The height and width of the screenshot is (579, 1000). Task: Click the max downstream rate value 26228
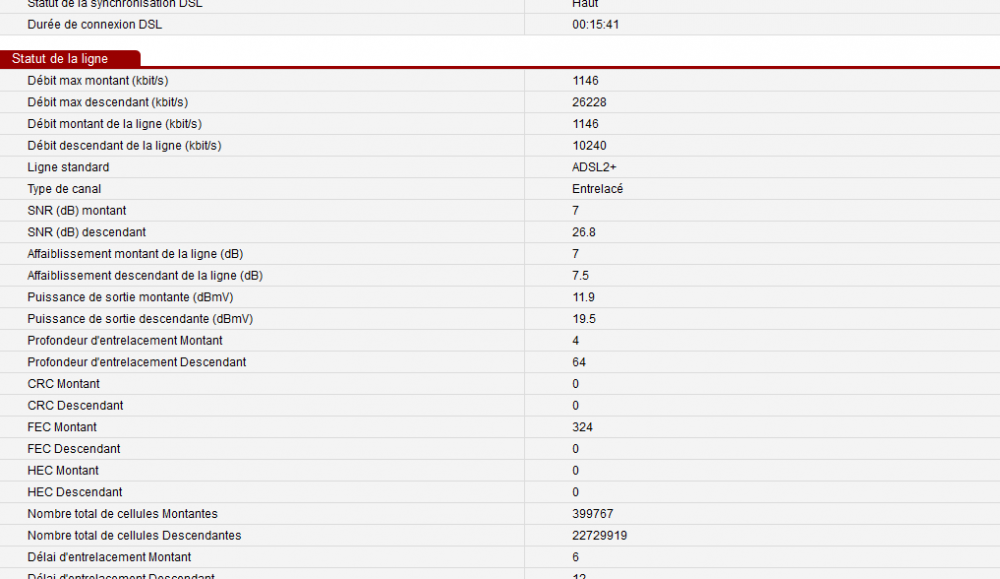(589, 102)
